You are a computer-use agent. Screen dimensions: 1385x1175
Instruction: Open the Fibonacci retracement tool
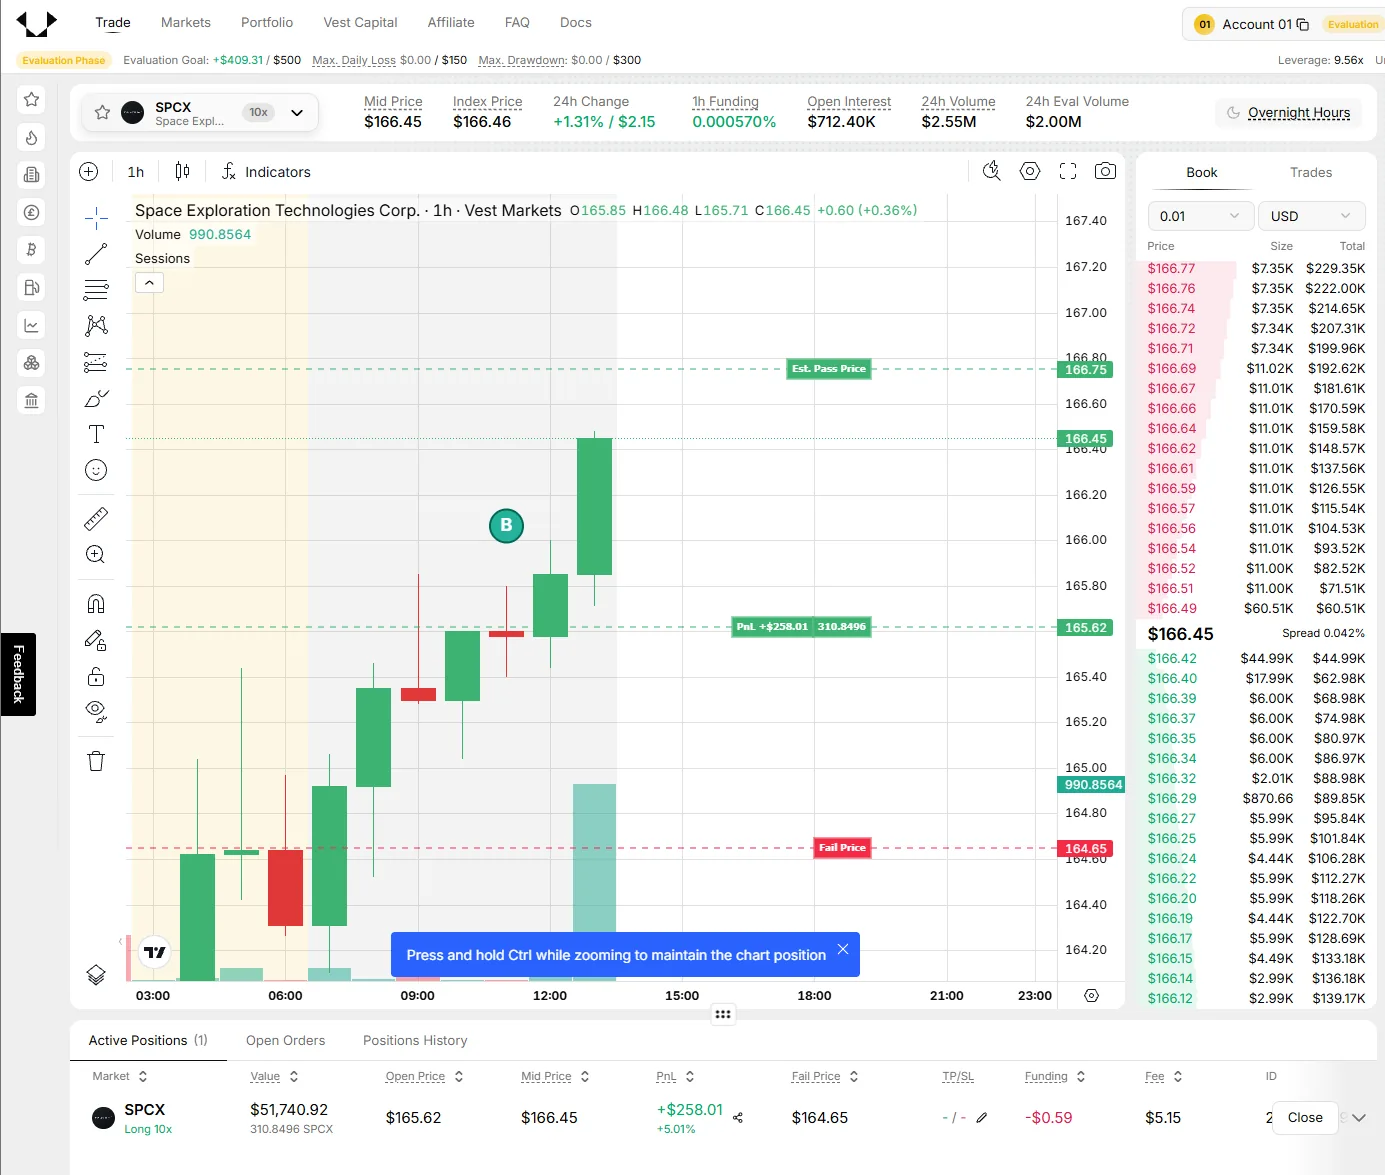point(96,290)
